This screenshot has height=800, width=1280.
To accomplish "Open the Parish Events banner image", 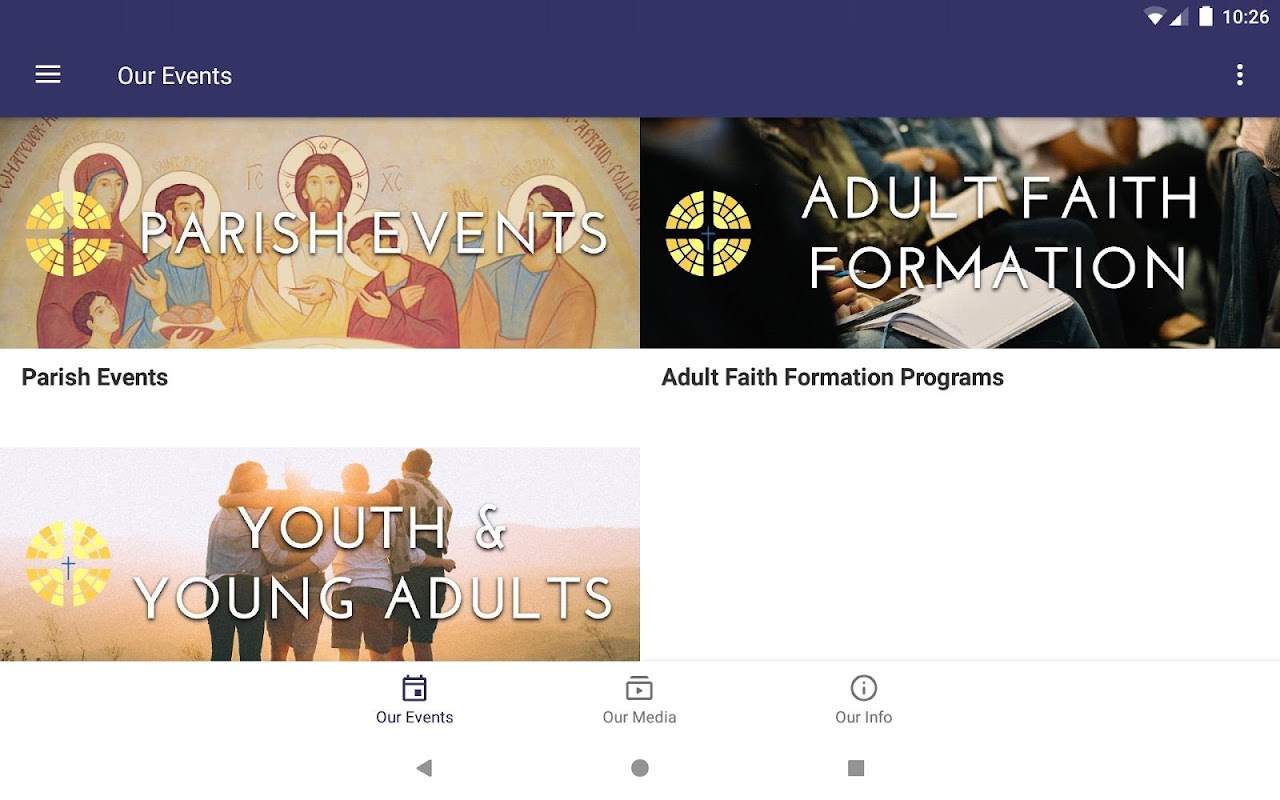I will click(x=320, y=233).
